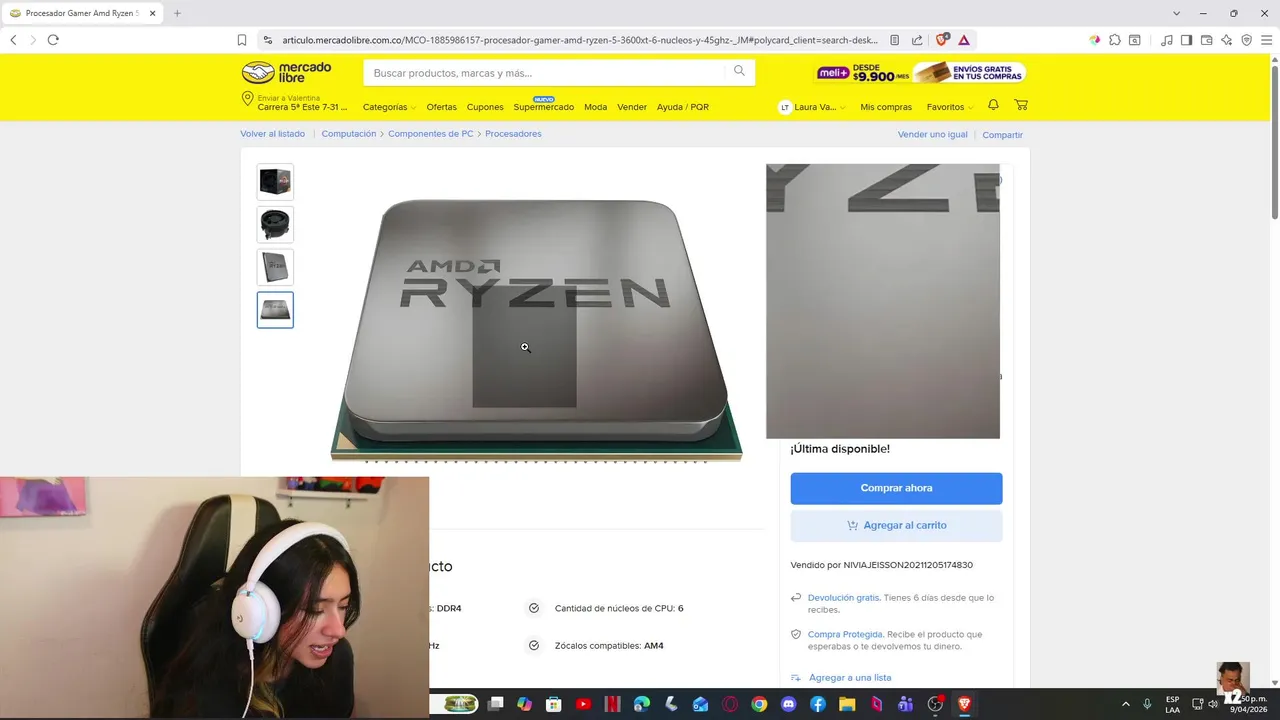Open Microsoft Teams from taskbar
1280x720 pixels.
click(906, 704)
